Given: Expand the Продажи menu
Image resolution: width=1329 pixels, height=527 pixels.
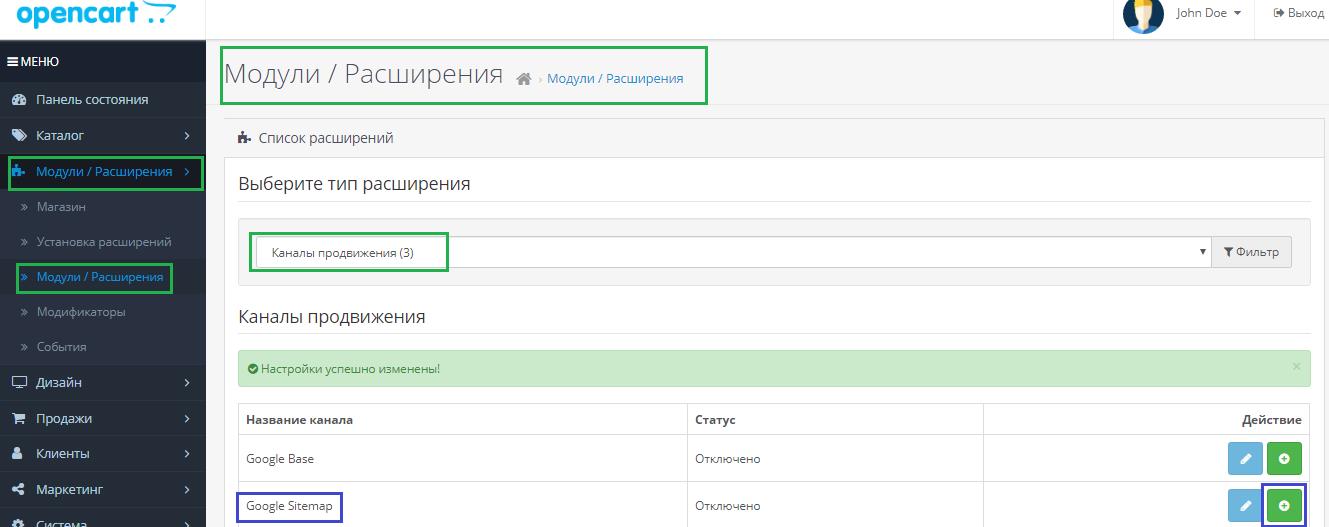Looking at the screenshot, I should [x=102, y=418].
